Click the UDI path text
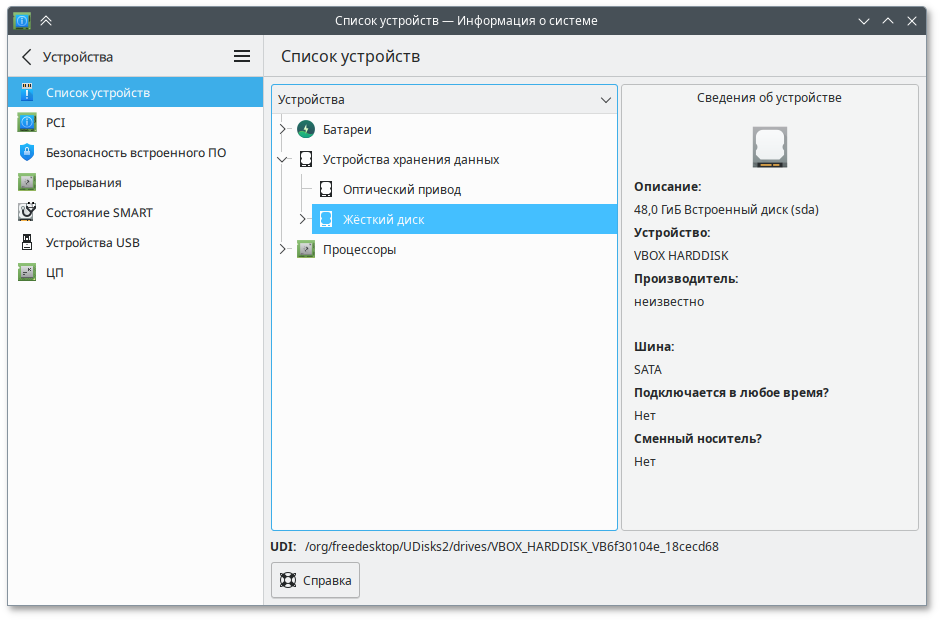 click(x=511, y=547)
